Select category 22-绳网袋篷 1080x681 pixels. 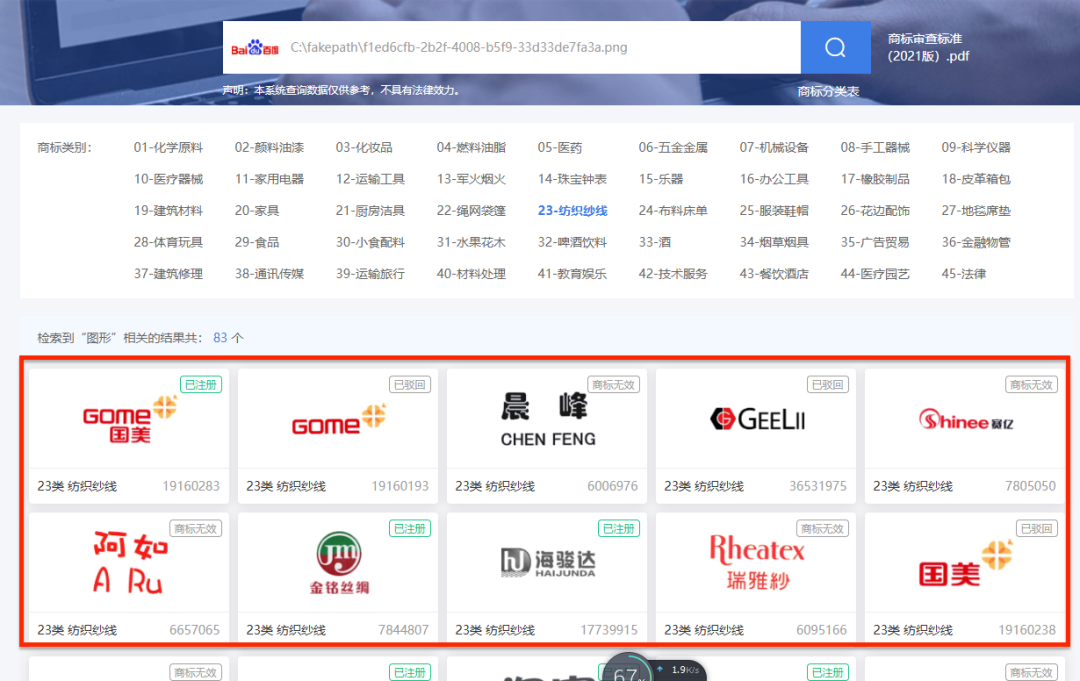471,211
